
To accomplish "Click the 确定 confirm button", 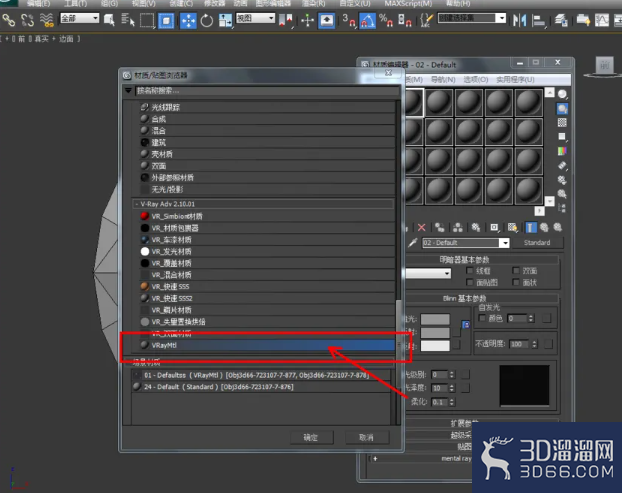I will 311,437.
